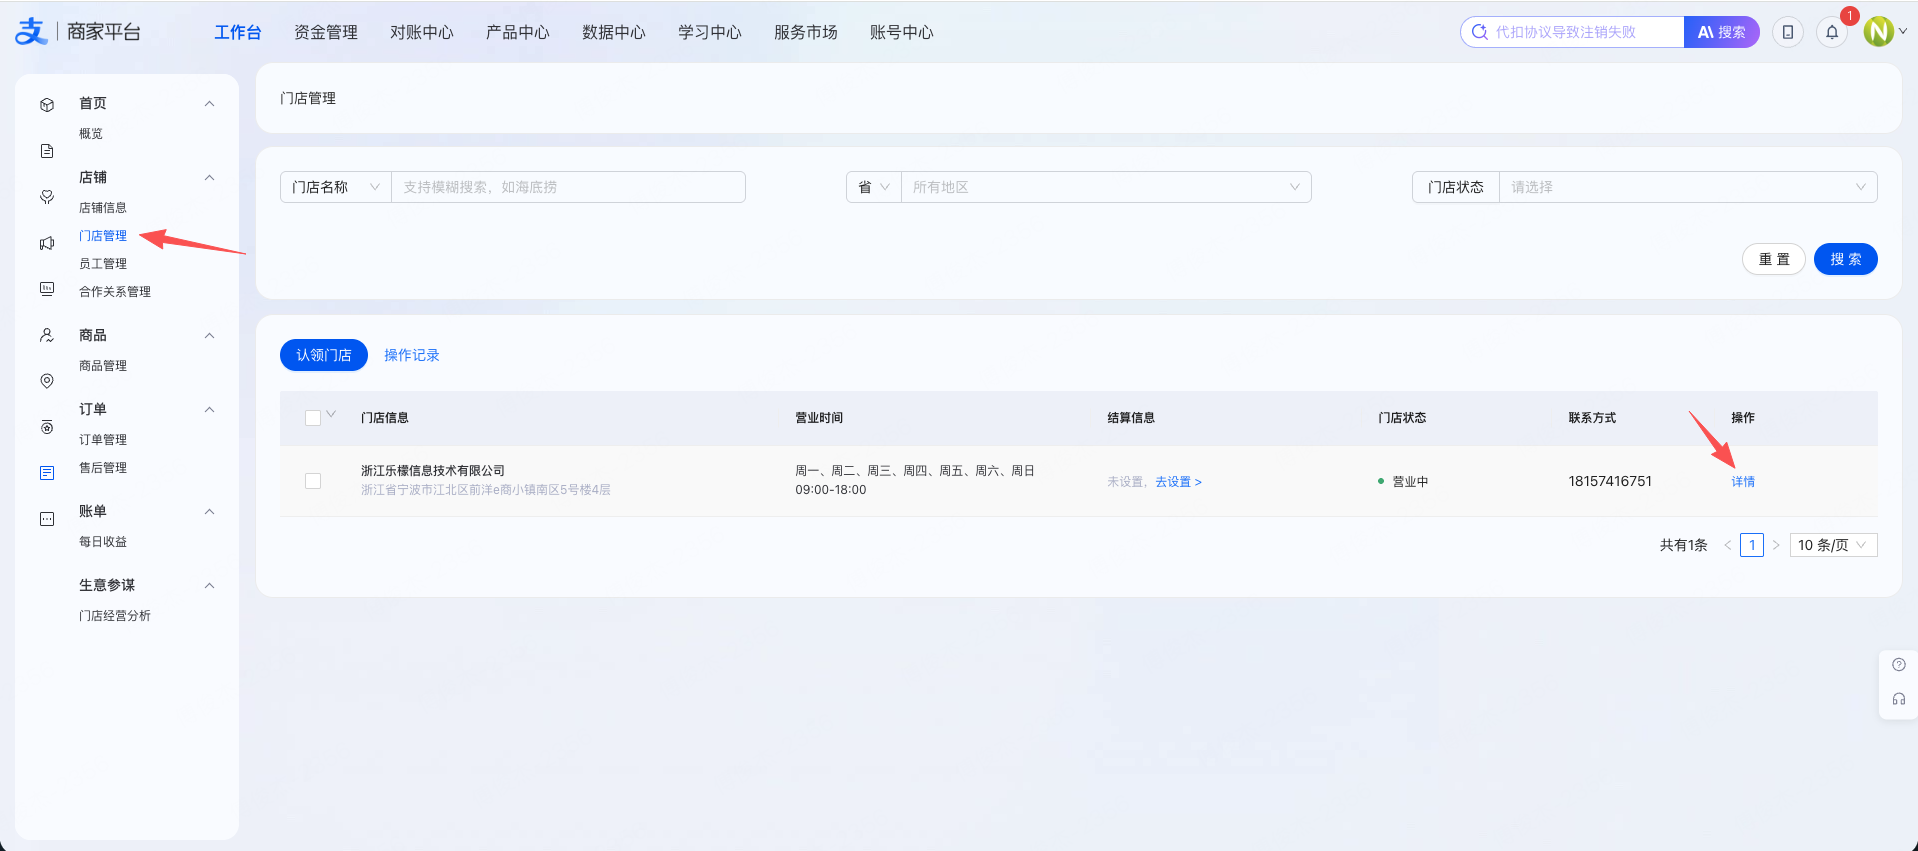Click the star medal icon in sidebar
This screenshot has height=851, width=1918.
click(x=47, y=427)
